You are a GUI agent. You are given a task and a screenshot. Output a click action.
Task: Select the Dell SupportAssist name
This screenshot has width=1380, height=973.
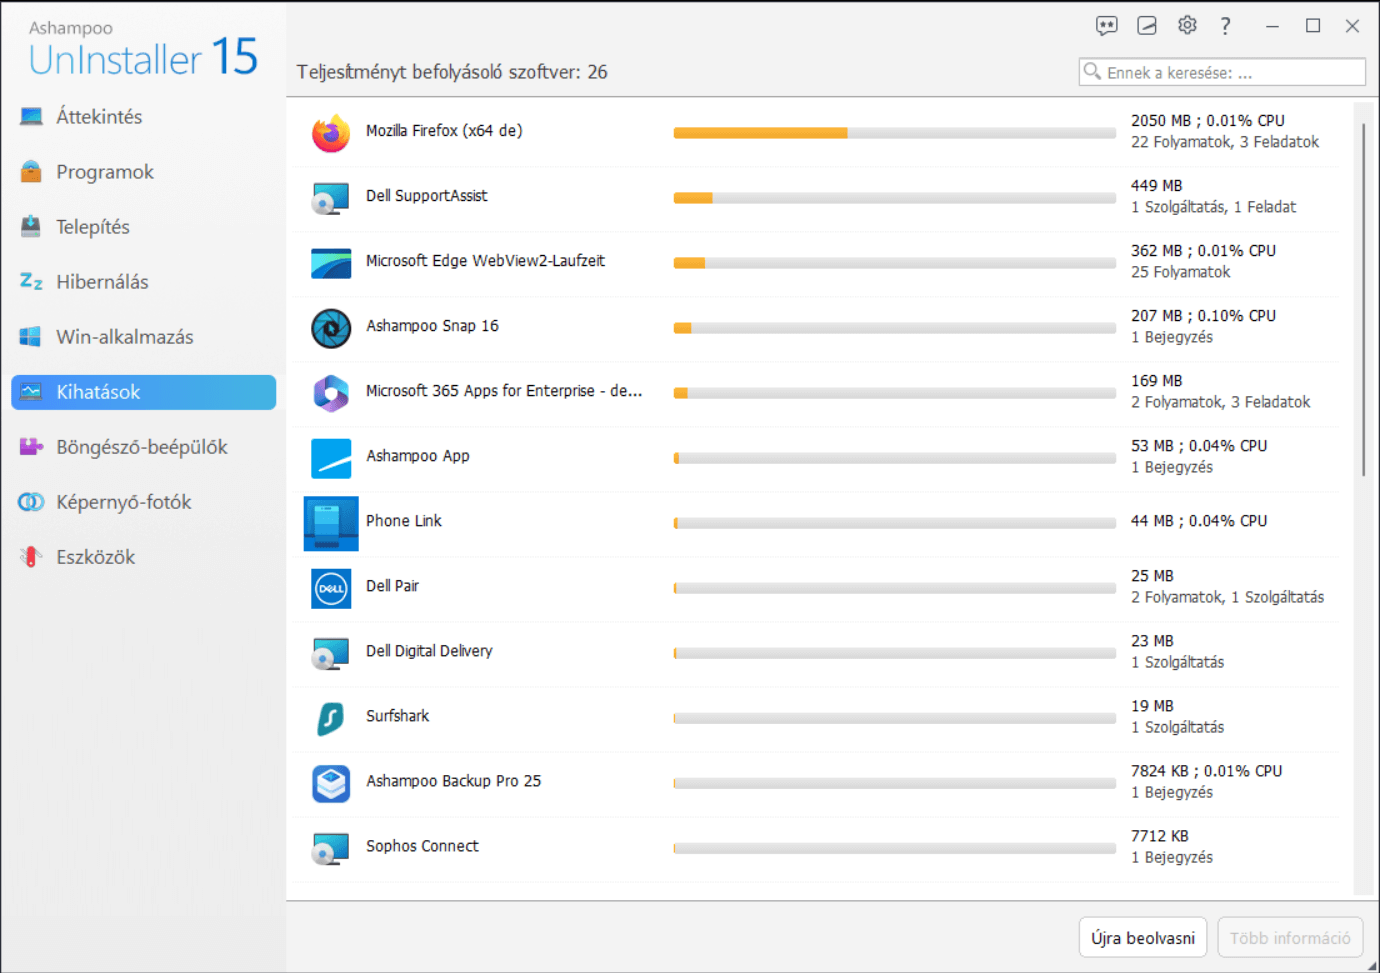pos(427,196)
